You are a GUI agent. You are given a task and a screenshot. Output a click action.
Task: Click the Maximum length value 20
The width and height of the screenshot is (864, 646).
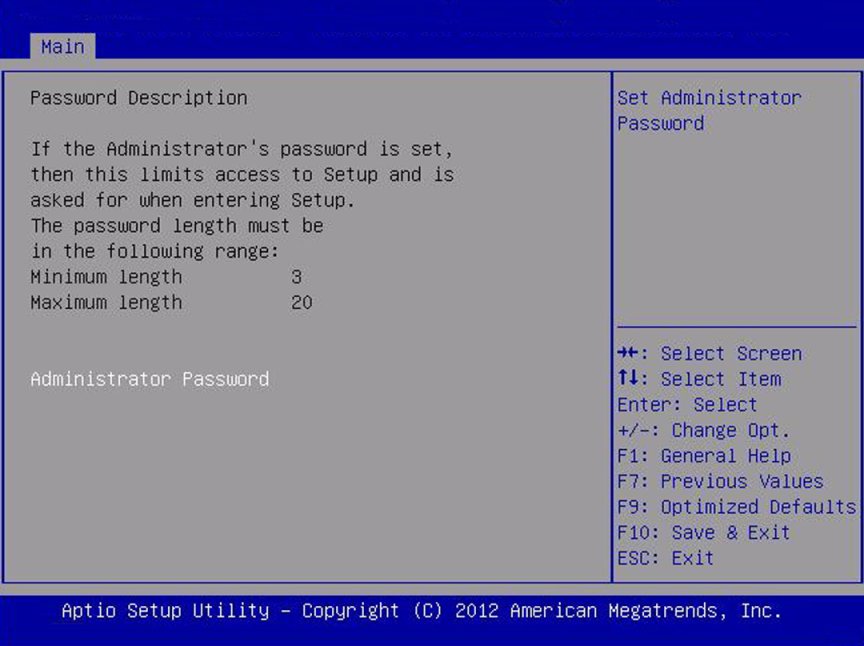[x=301, y=302]
